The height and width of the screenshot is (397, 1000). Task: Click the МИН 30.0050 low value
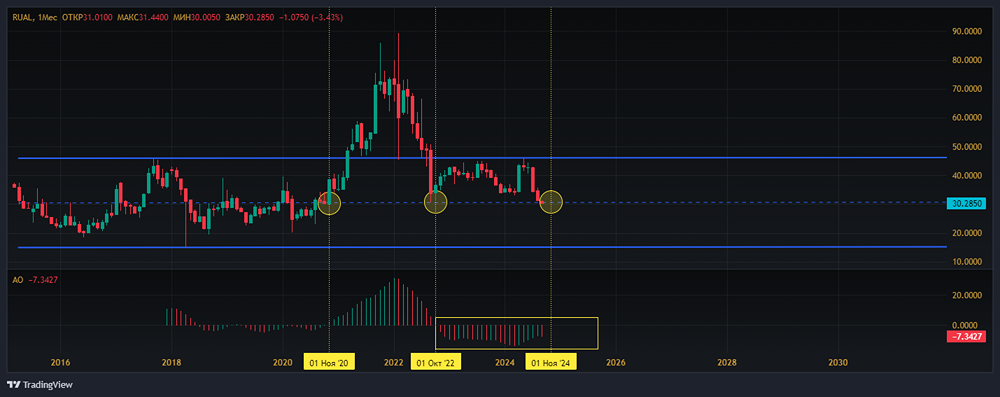pyautogui.click(x=196, y=18)
